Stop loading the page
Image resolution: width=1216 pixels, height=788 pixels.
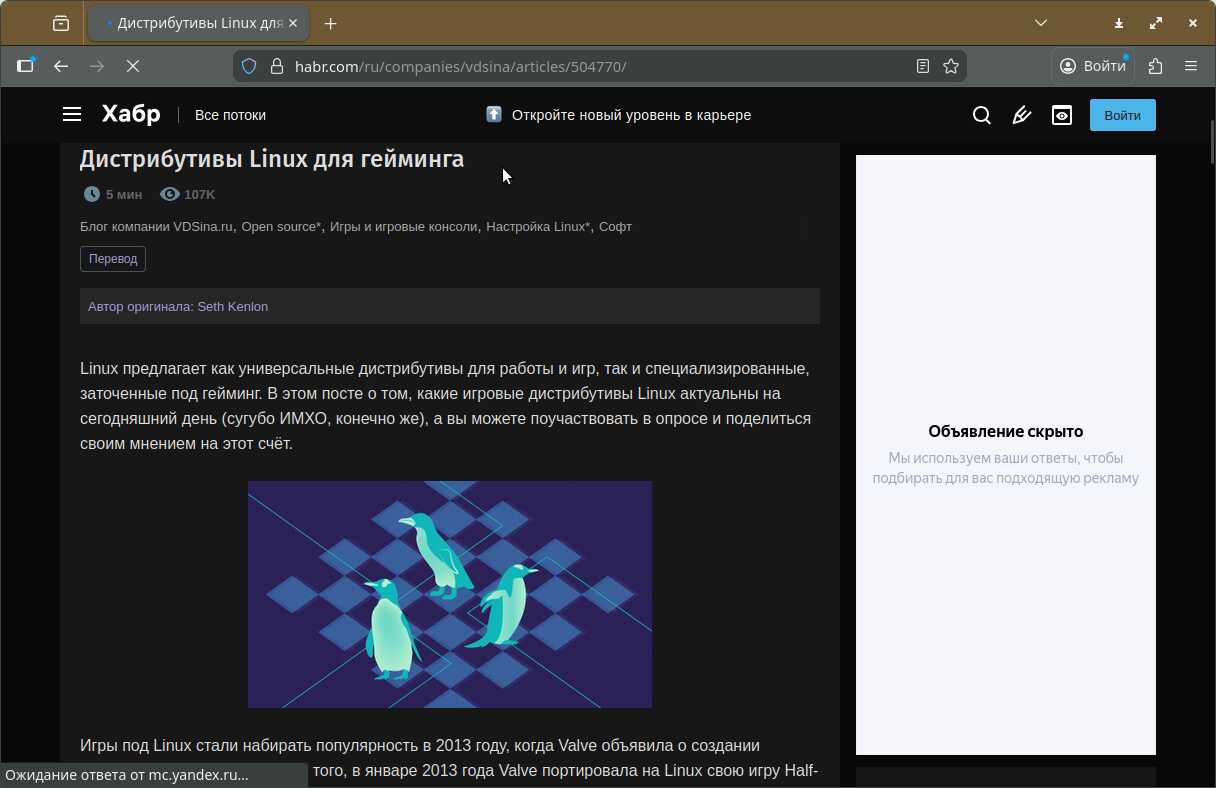[132, 66]
